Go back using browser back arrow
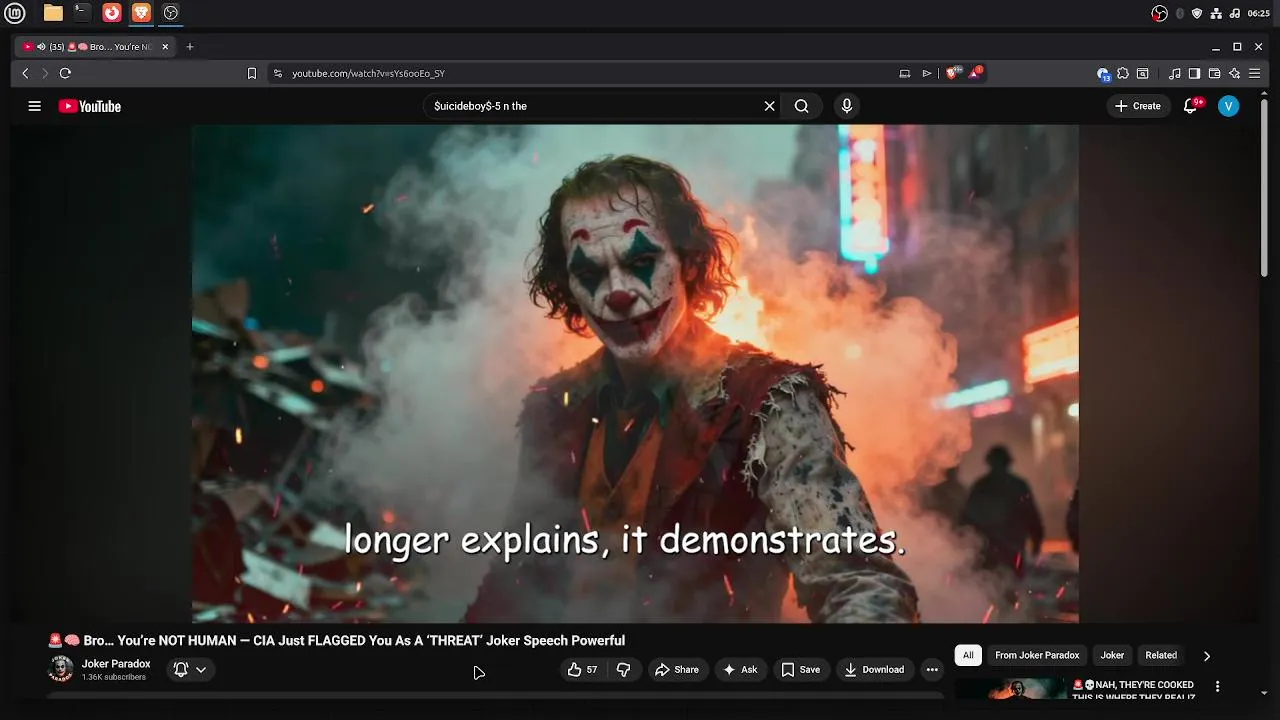The width and height of the screenshot is (1280, 720). coord(26,73)
